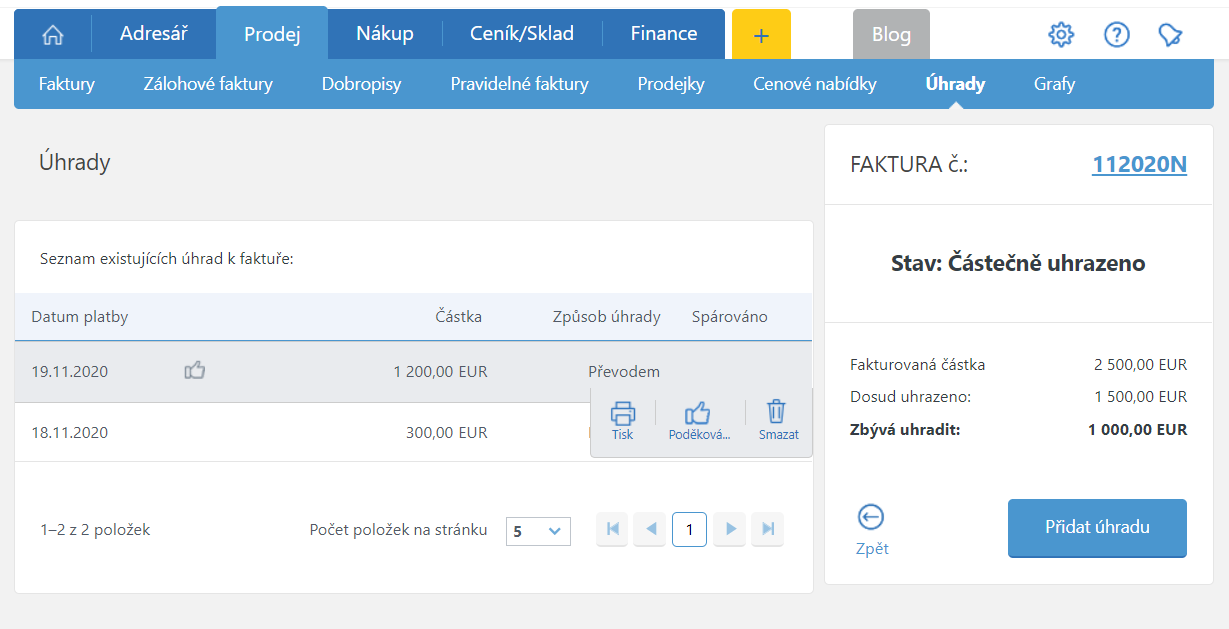Click the Tisk printer icon
The width and height of the screenshot is (1229, 629).
click(623, 413)
